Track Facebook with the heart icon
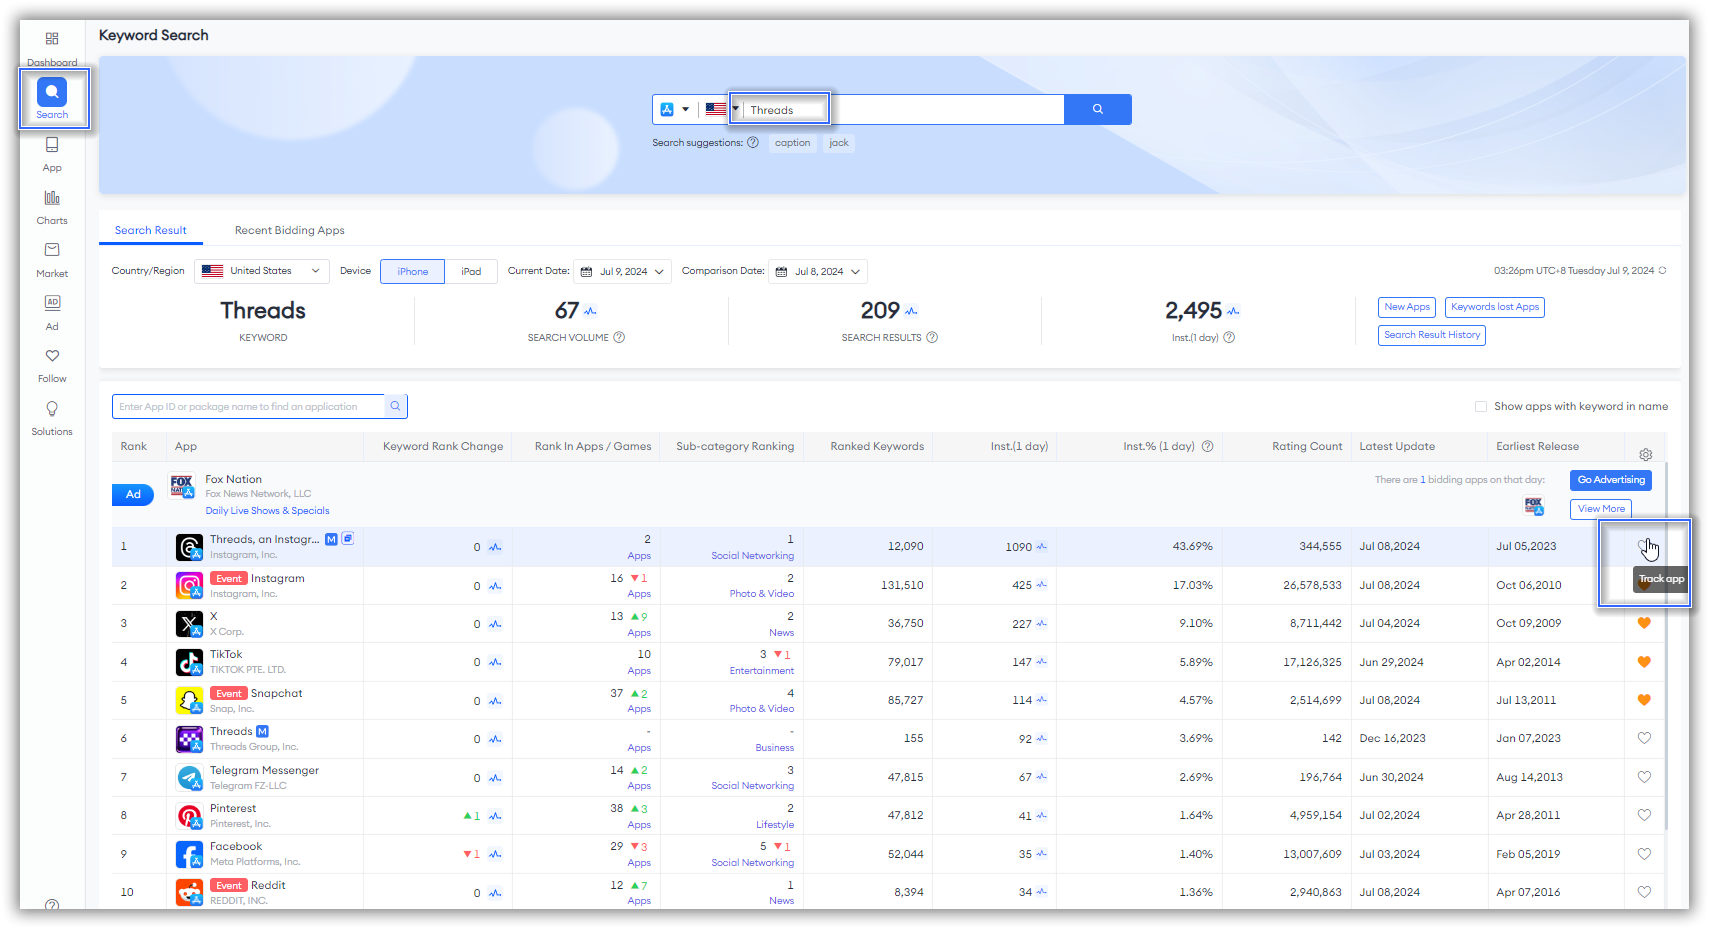This screenshot has height=929, width=1709. (x=1644, y=854)
